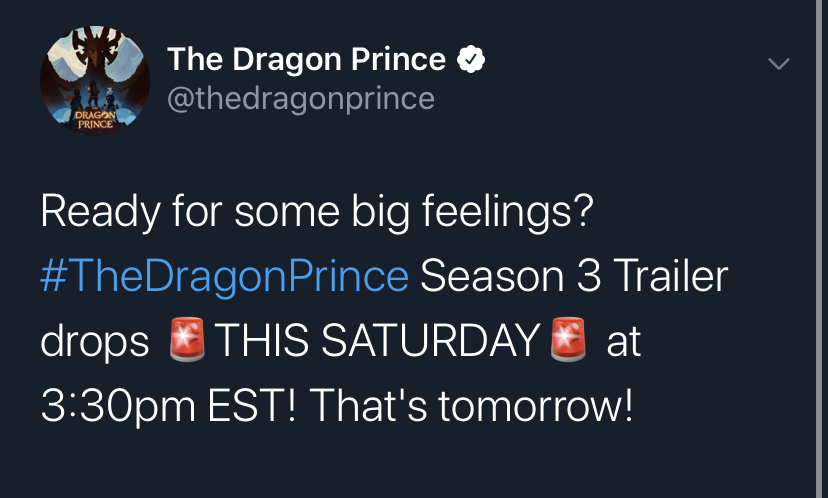Click the three characters standing in avatar
The height and width of the screenshot is (498, 828).
93,96
